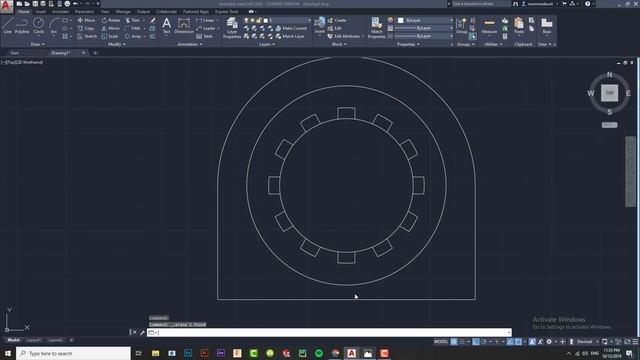Click the Rotate tool
Viewport: 640px width, 360px height.
[111, 20]
